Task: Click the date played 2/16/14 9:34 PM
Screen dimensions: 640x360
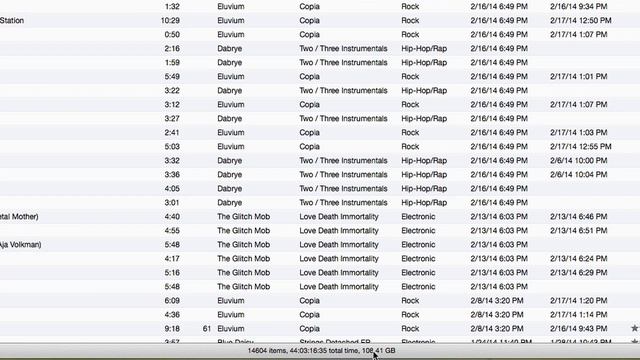Action: 578,7
